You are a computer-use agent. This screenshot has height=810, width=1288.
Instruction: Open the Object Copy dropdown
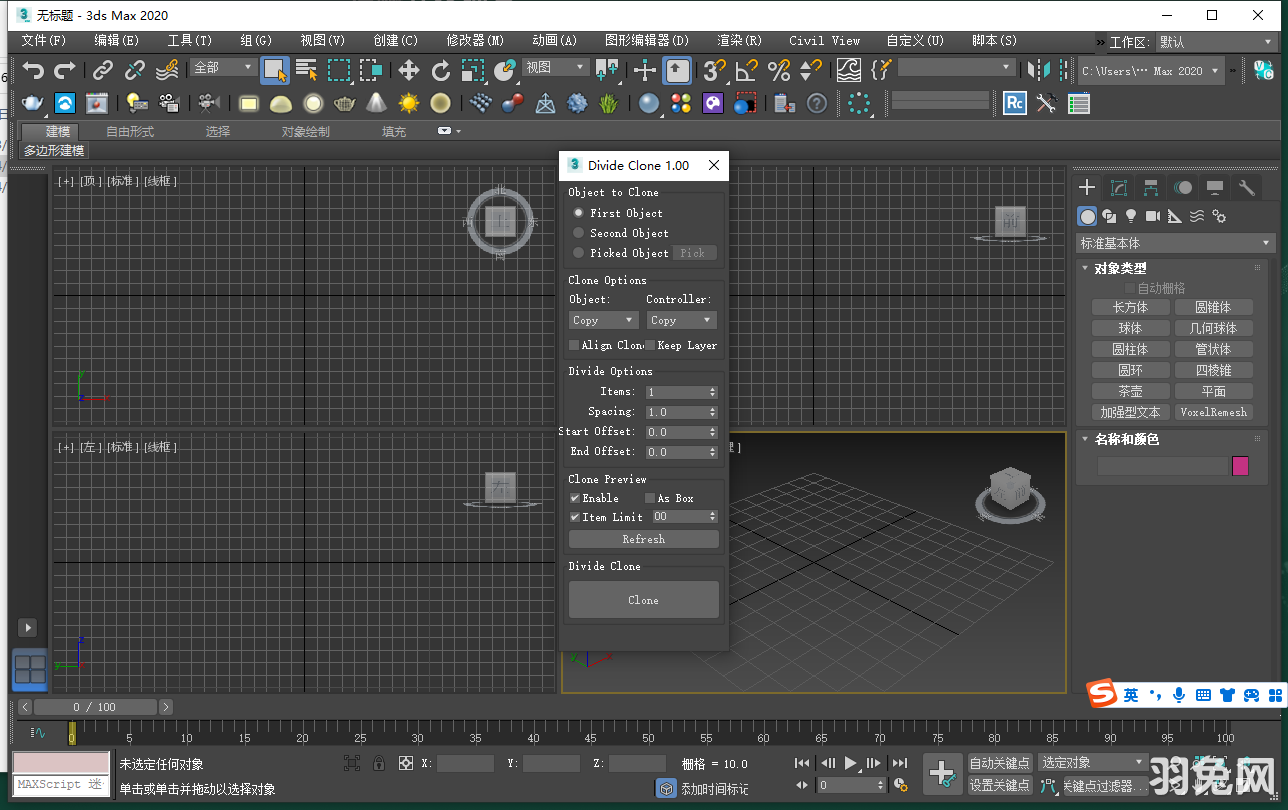coord(602,320)
